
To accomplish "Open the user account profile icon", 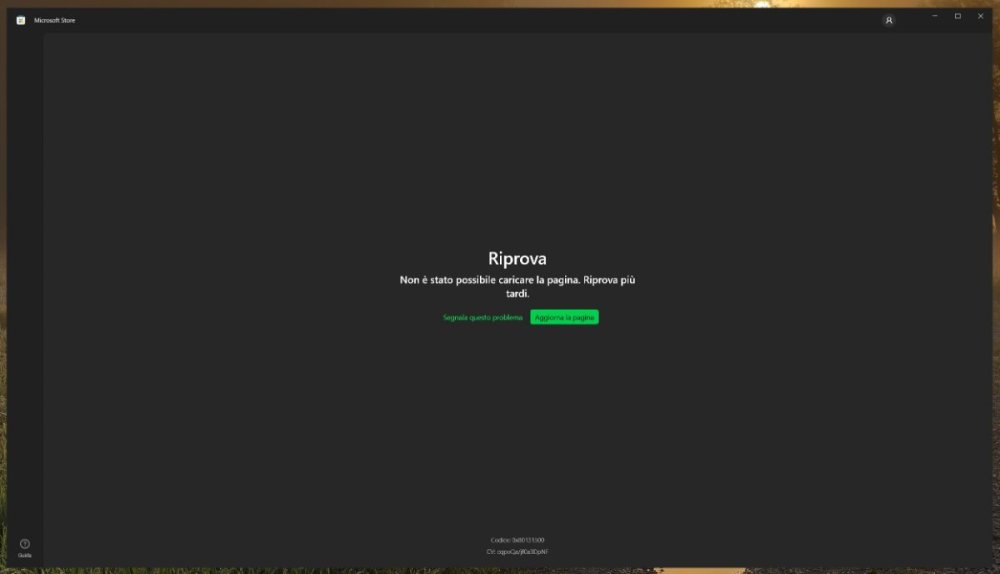I will pos(888,20).
